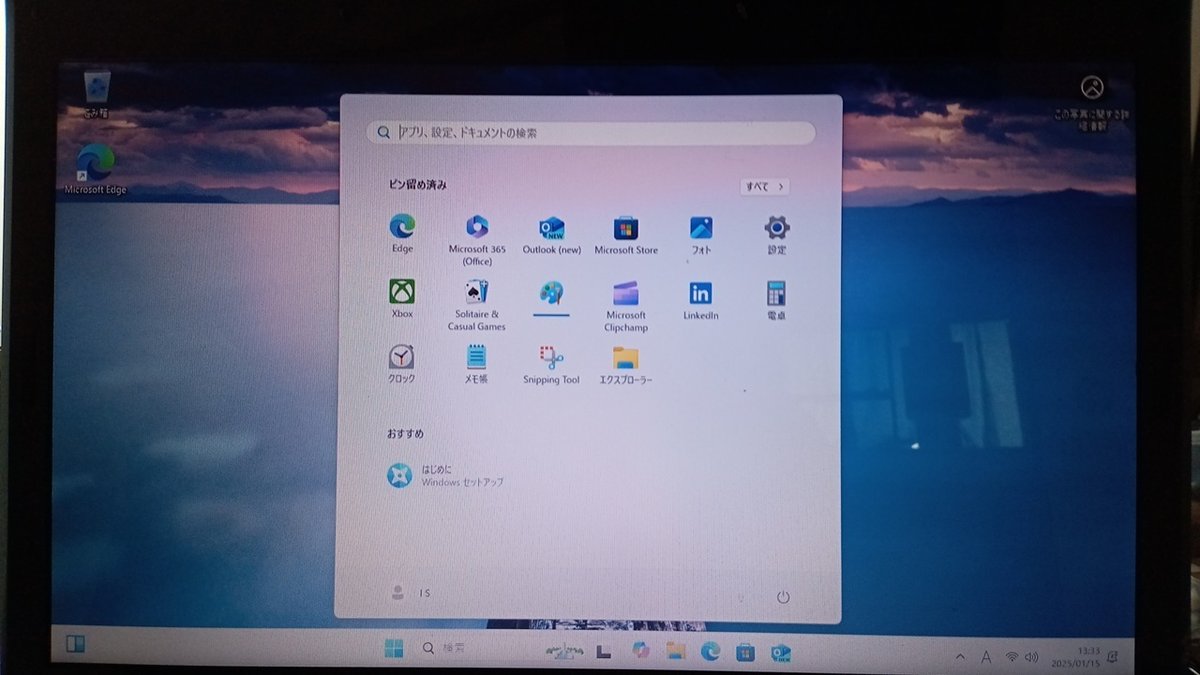Open the task view taskbar icon
Viewport: 1200px width, 675px height.
click(603, 650)
